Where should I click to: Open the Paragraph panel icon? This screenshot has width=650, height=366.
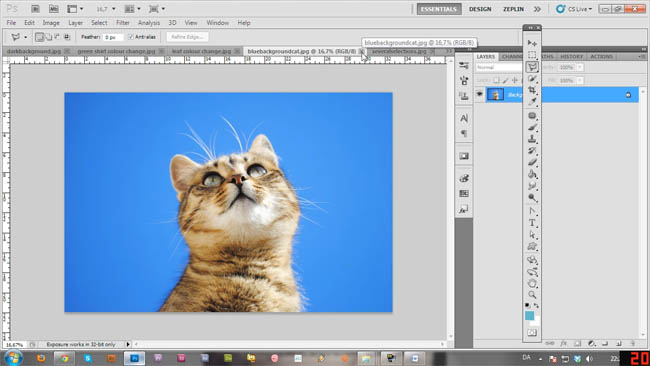pos(464,133)
